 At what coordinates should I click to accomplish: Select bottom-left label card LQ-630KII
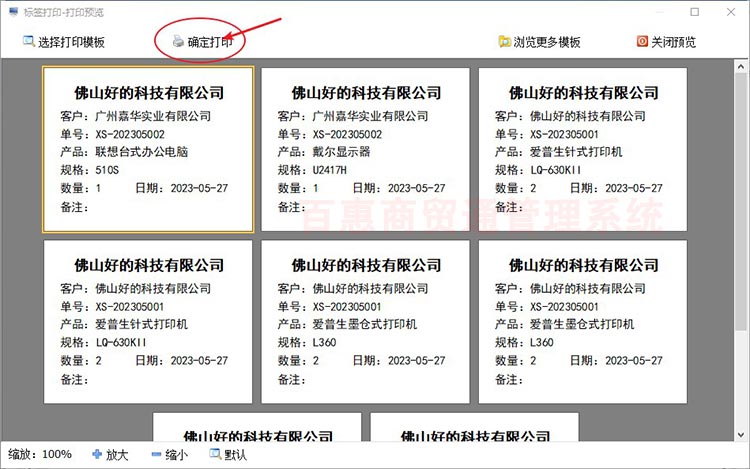tap(148, 322)
